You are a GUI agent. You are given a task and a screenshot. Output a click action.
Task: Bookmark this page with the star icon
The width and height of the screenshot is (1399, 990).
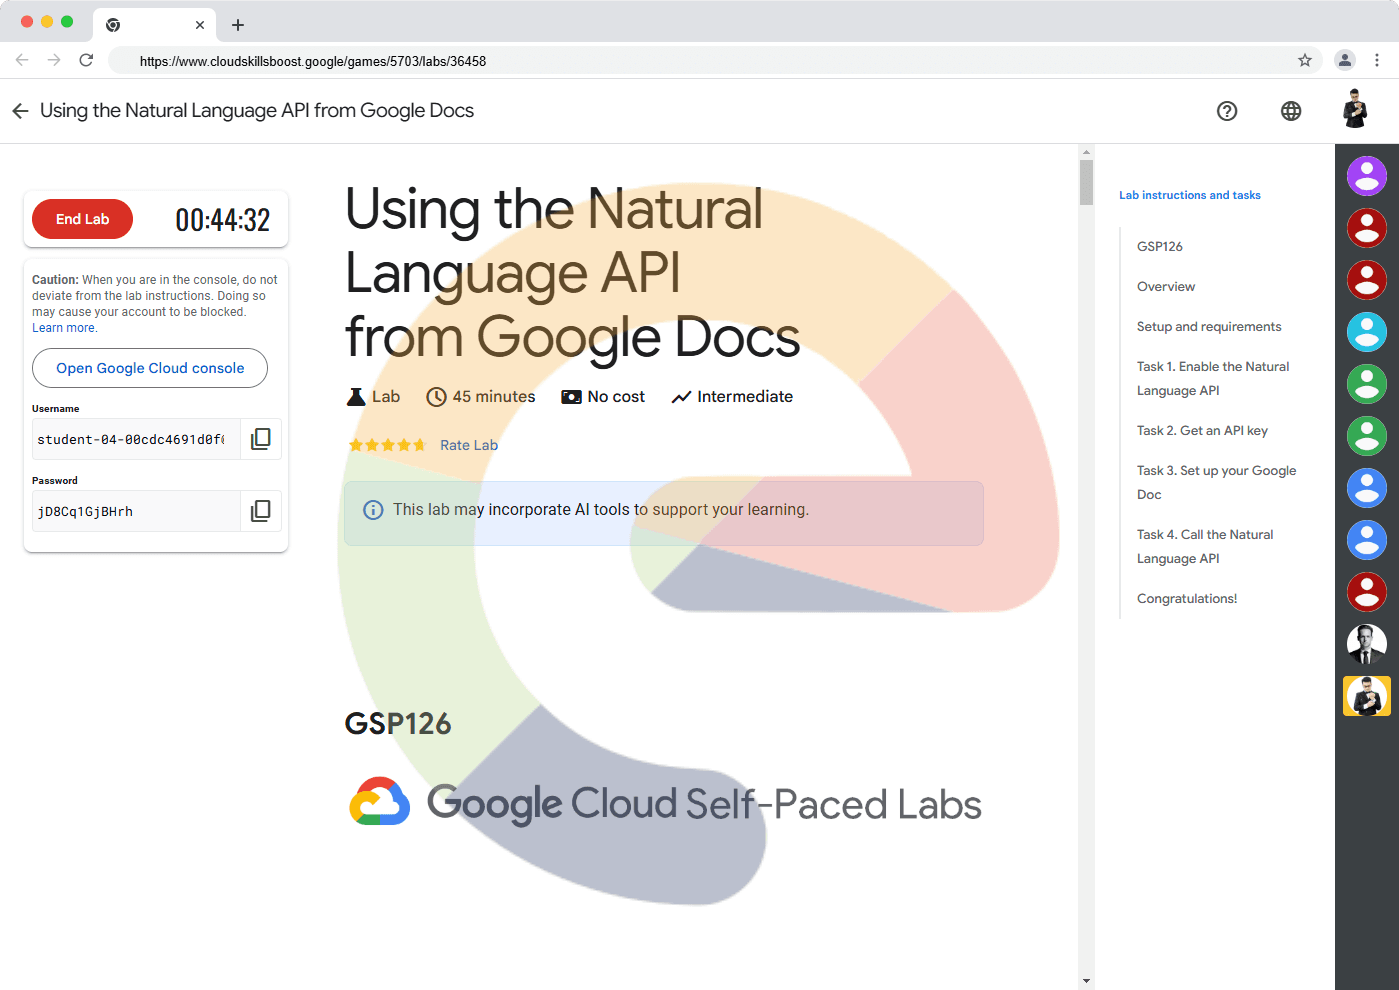1305,61
